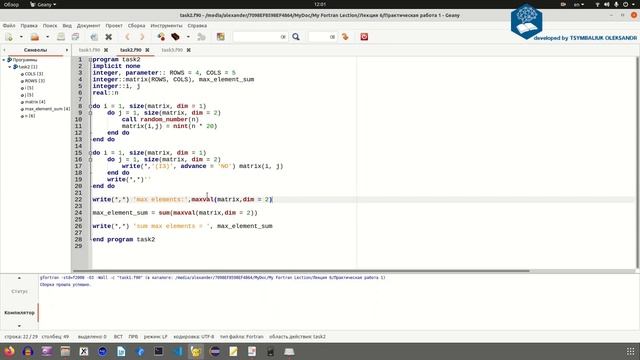
Task: Open the Build options dropdown arrow
Action: 188,37
